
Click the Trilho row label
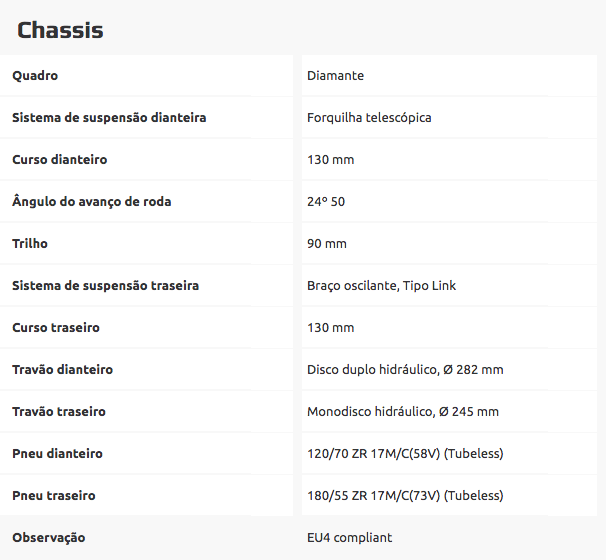[x=30, y=244]
